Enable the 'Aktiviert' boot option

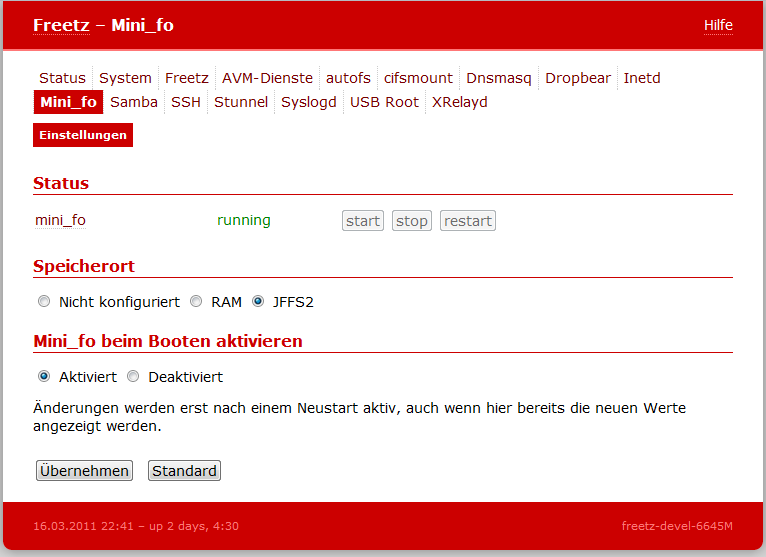tap(43, 377)
